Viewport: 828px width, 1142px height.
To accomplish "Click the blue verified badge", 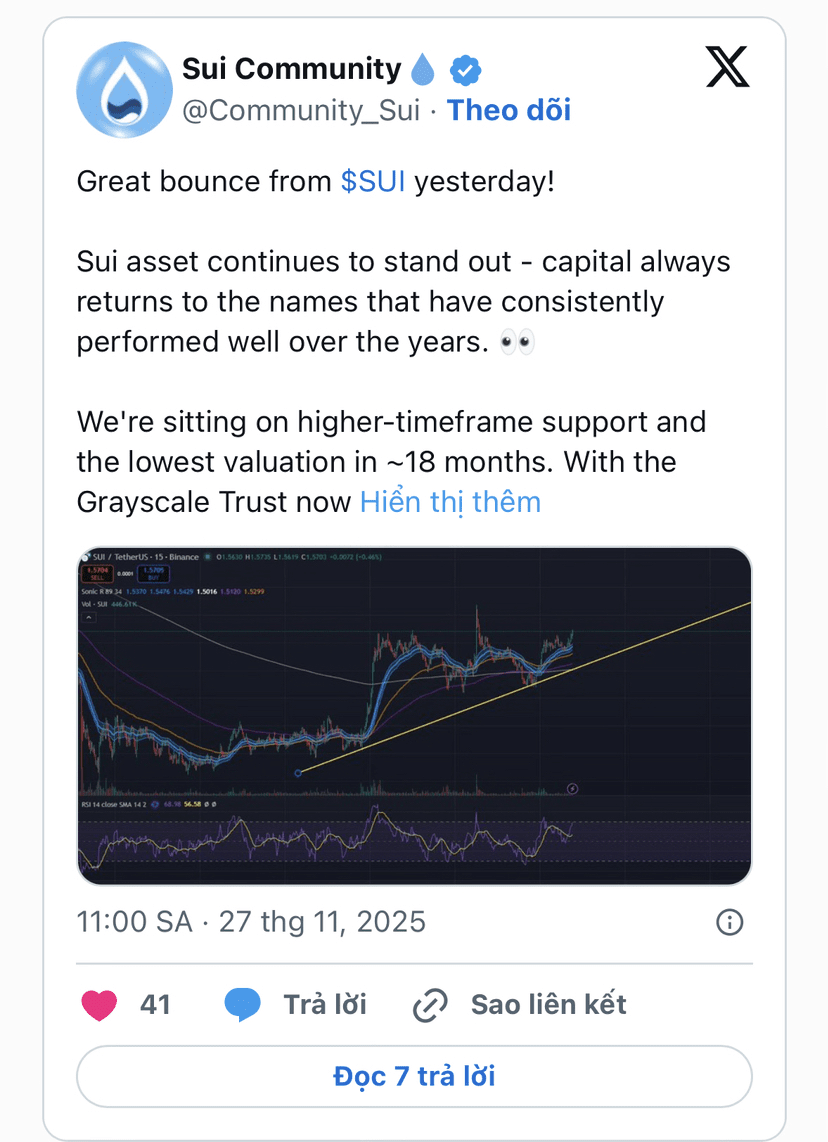I will pos(465,71).
